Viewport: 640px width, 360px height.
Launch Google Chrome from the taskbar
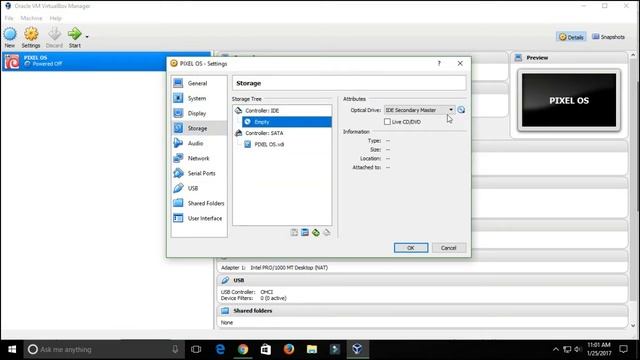click(243, 349)
